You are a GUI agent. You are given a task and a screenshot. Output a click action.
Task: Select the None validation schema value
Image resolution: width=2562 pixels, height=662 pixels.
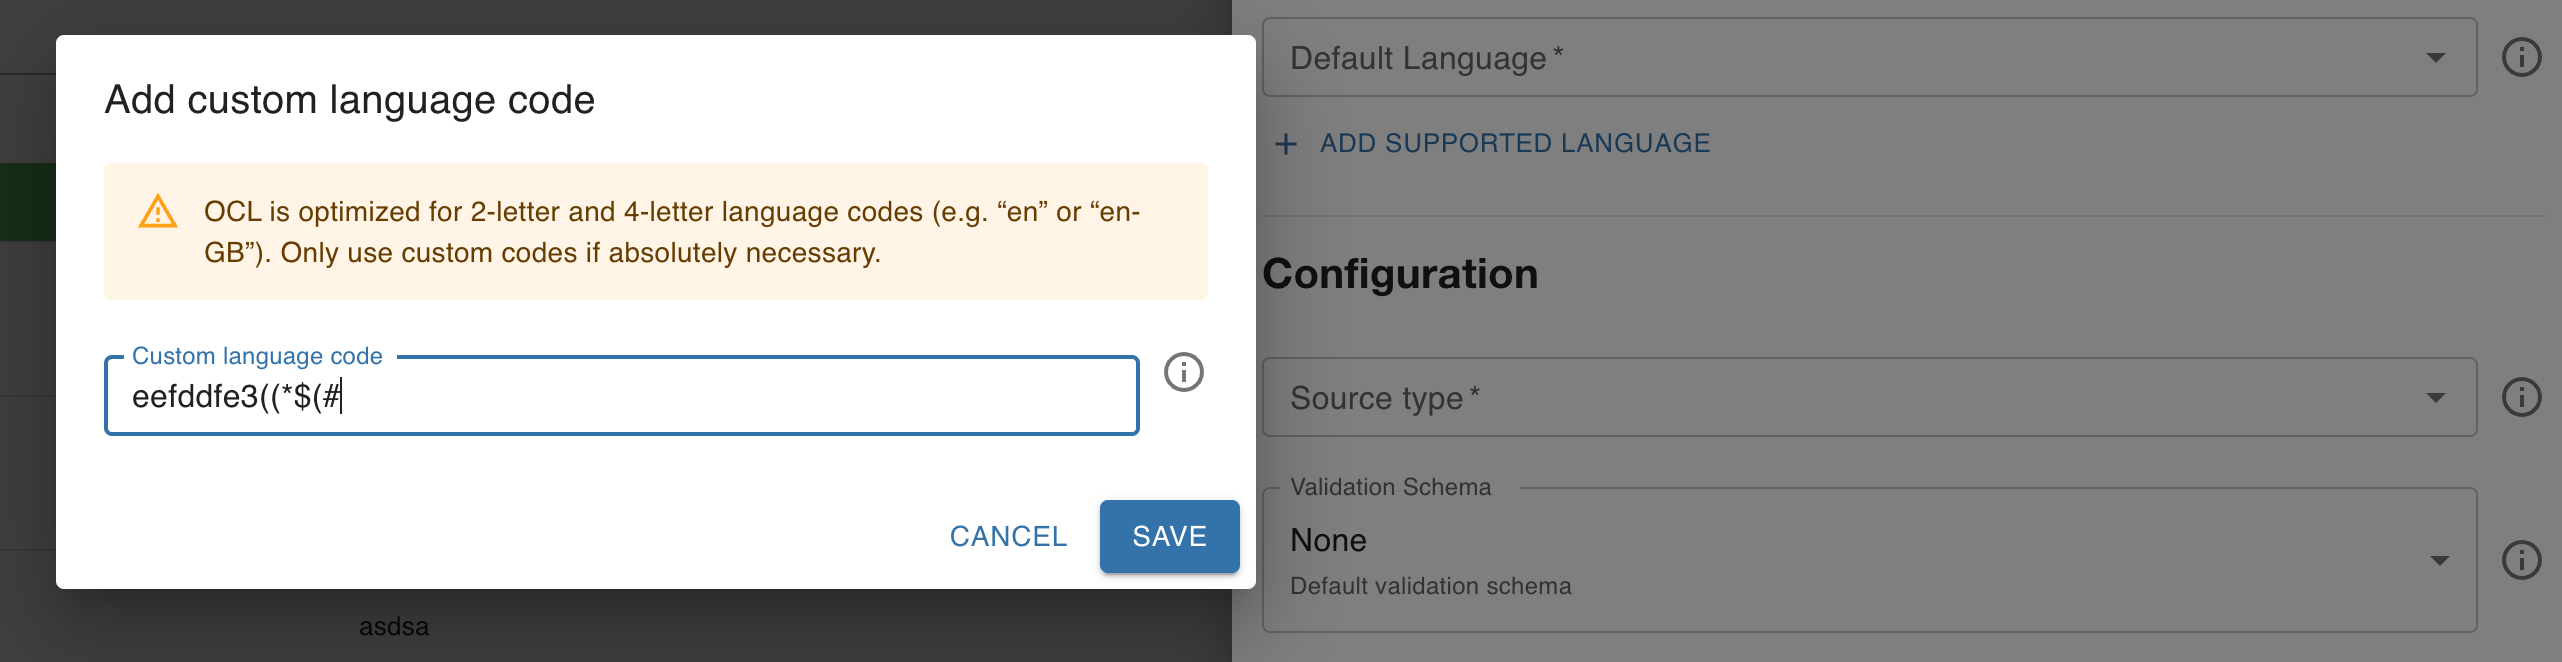[1328, 540]
